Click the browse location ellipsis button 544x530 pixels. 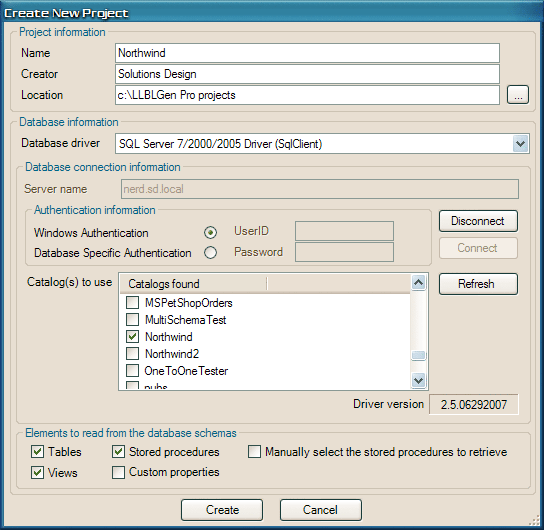518,95
